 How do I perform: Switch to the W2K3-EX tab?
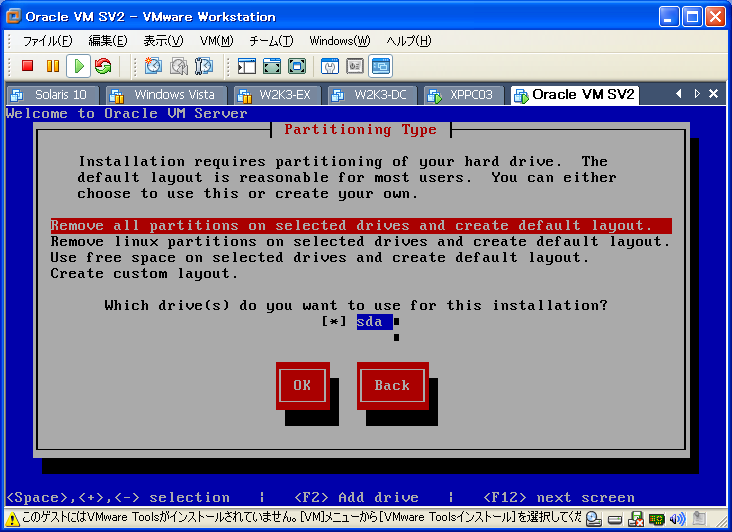pos(278,95)
